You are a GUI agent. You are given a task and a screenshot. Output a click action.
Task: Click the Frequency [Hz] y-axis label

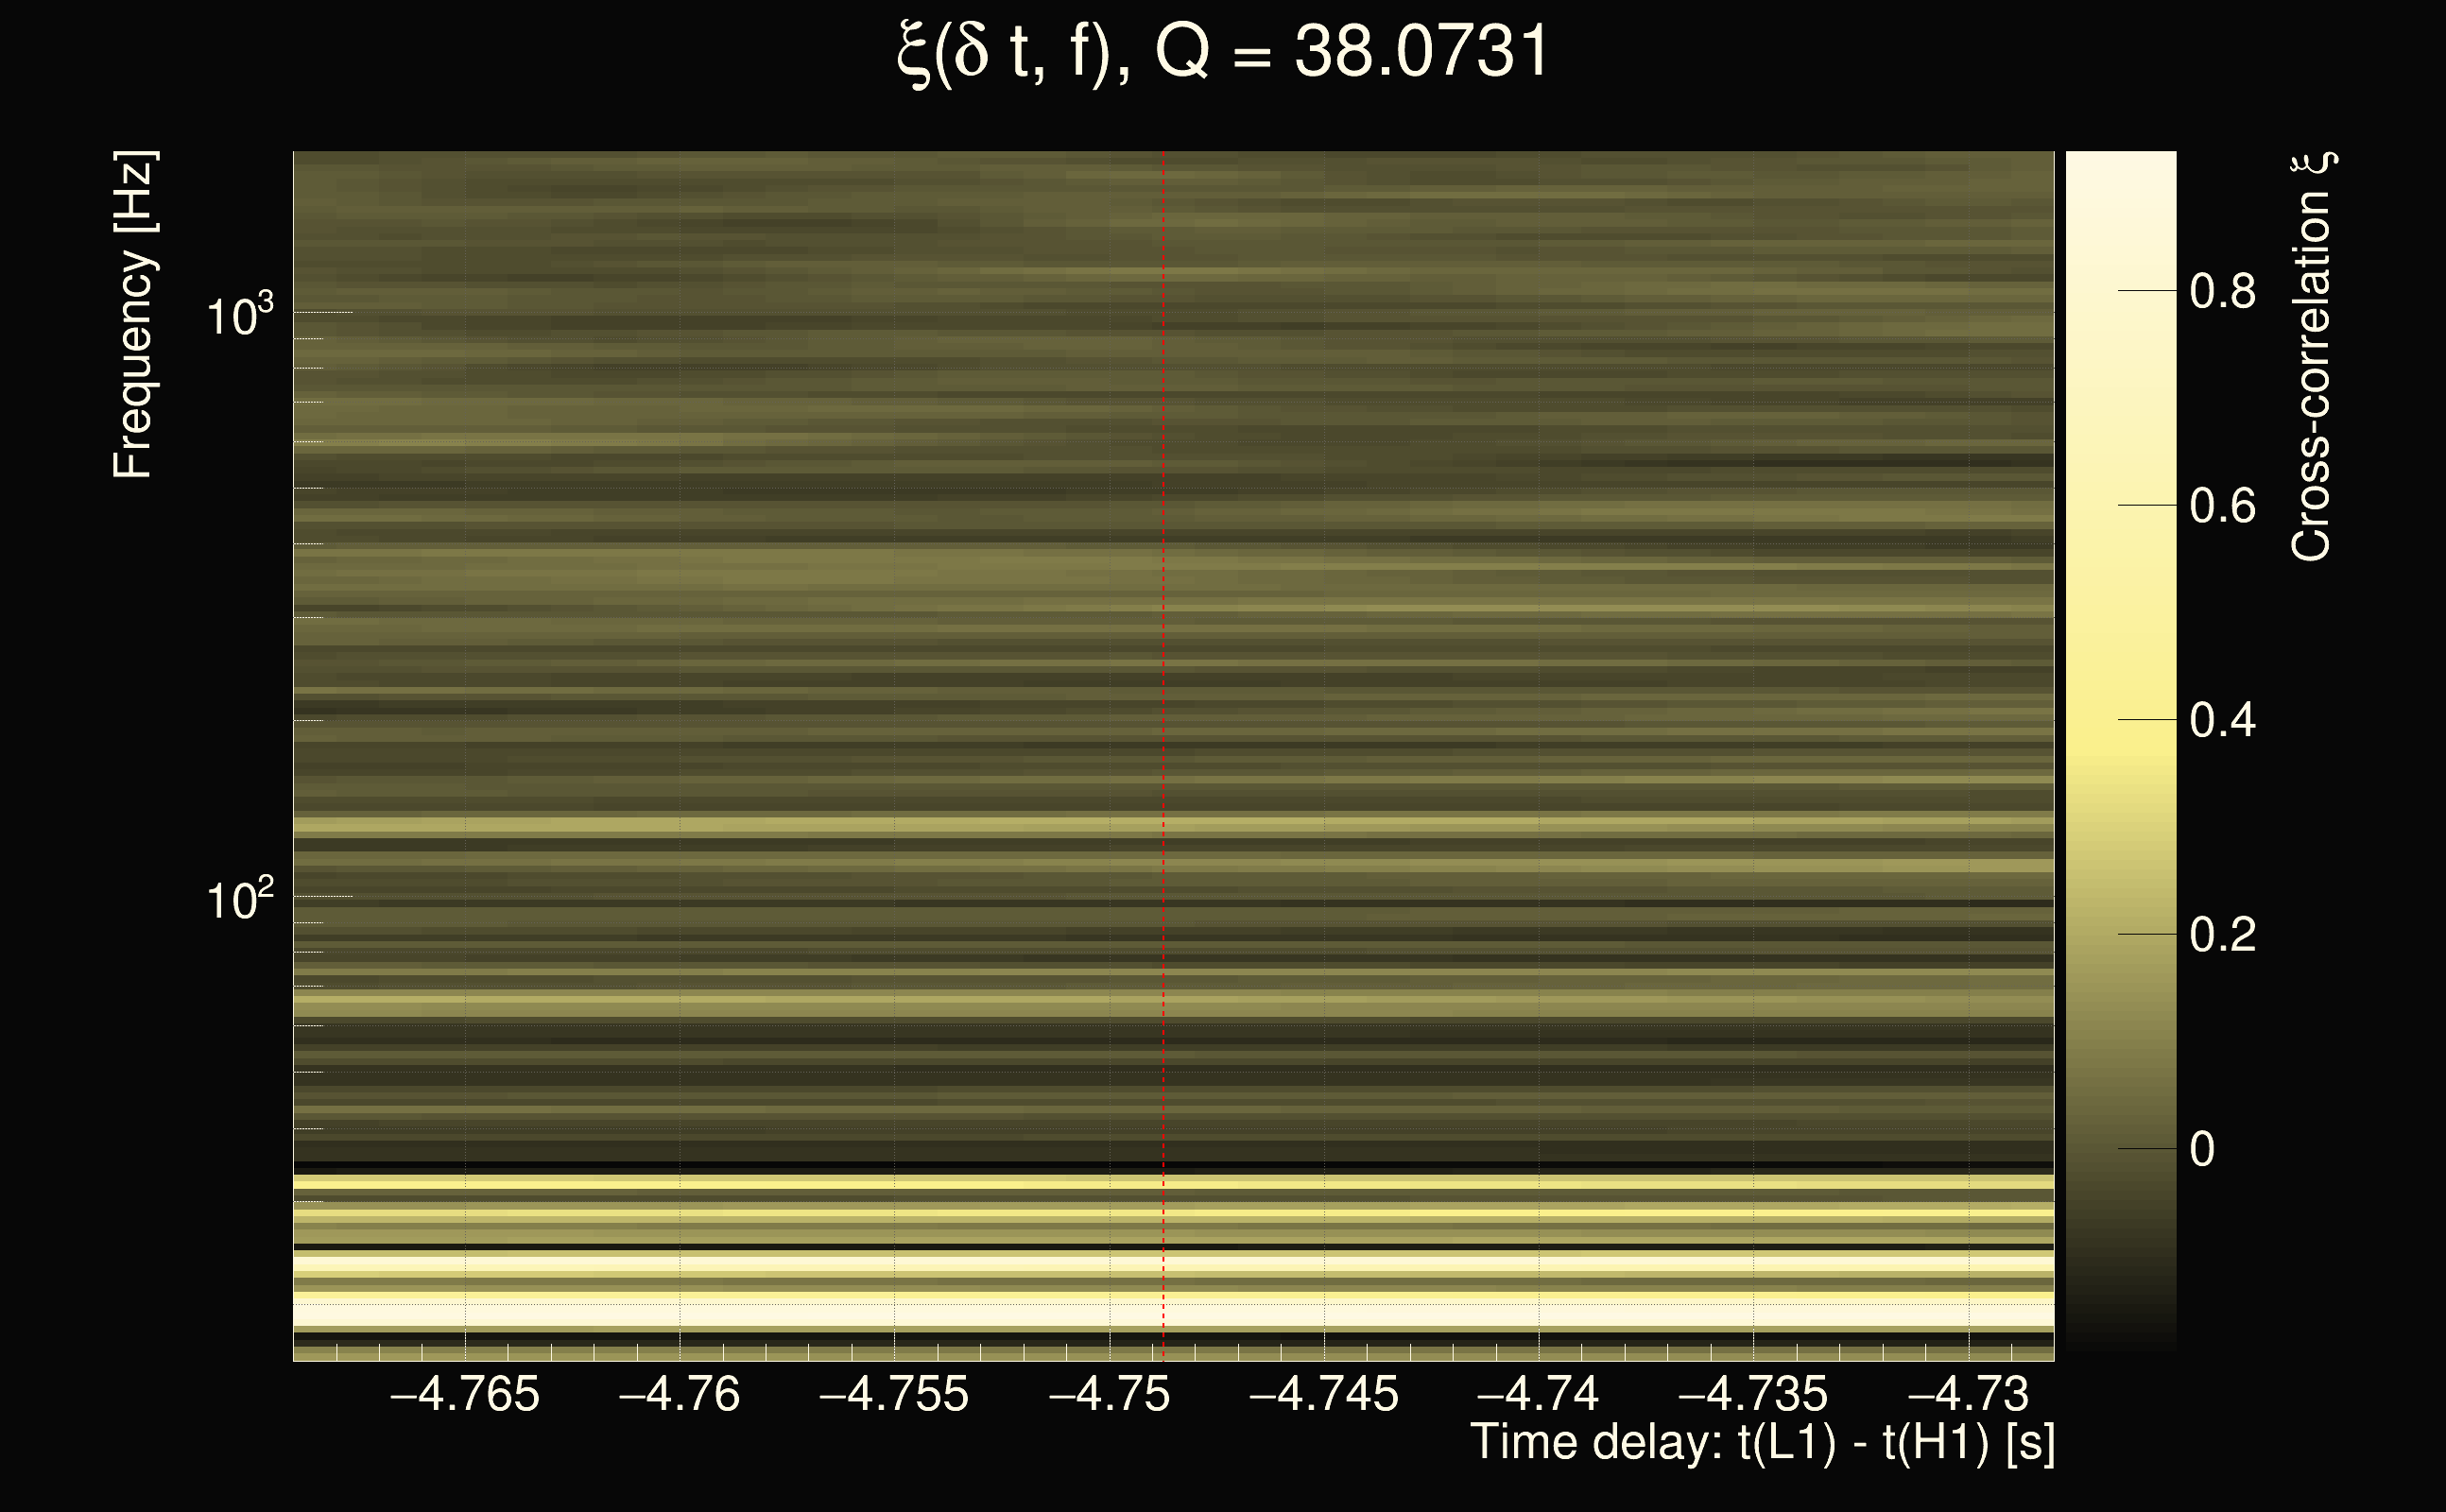tap(133, 315)
